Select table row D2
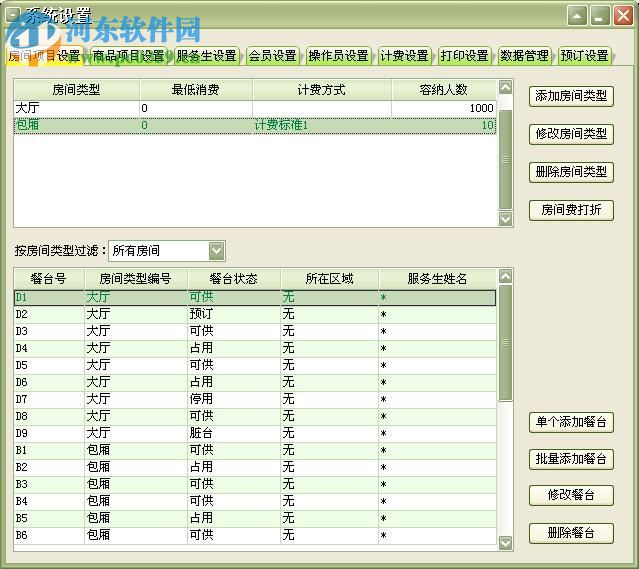Viewport: 639px width, 569px height. pos(255,315)
